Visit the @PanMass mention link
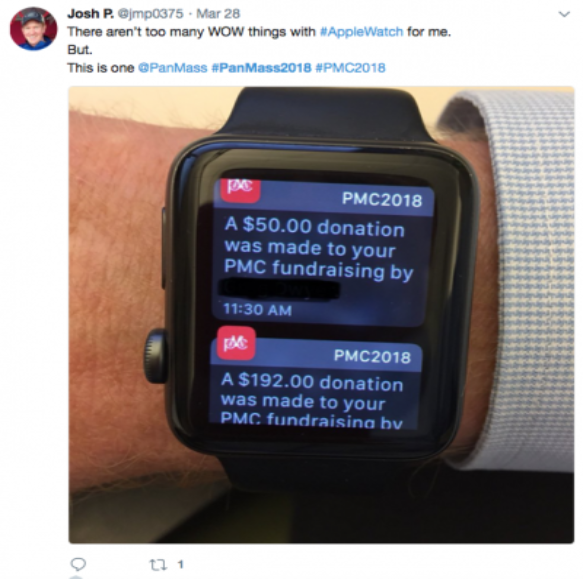This screenshot has height=579, width=583. click(x=173, y=68)
